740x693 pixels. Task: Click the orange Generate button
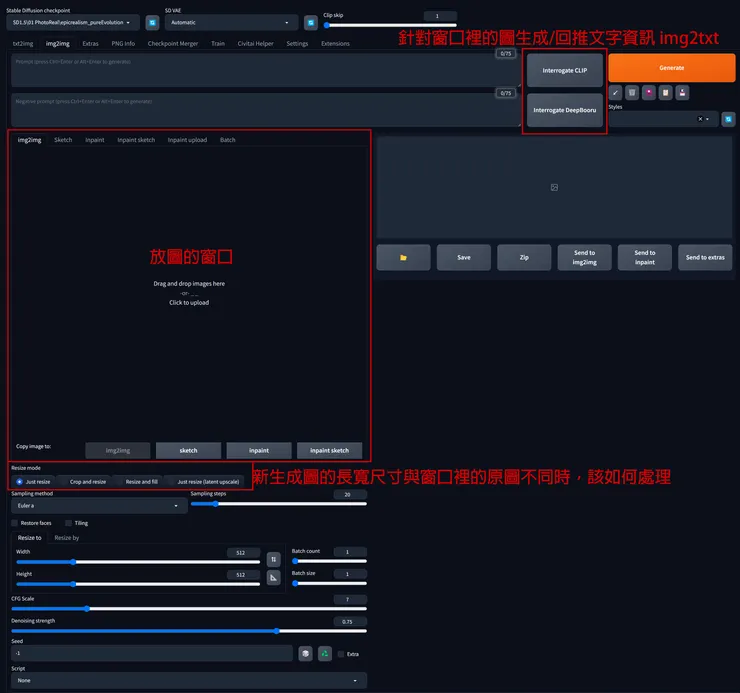(x=672, y=68)
